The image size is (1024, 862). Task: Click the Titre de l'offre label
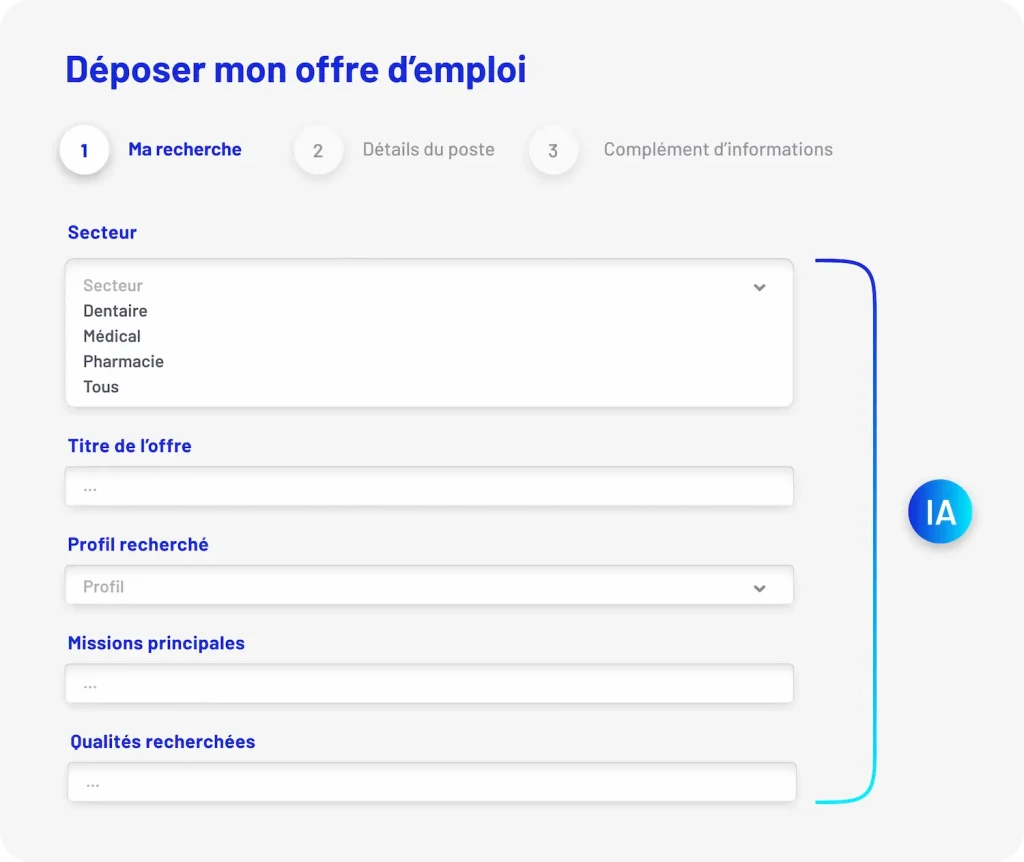pyautogui.click(x=130, y=446)
